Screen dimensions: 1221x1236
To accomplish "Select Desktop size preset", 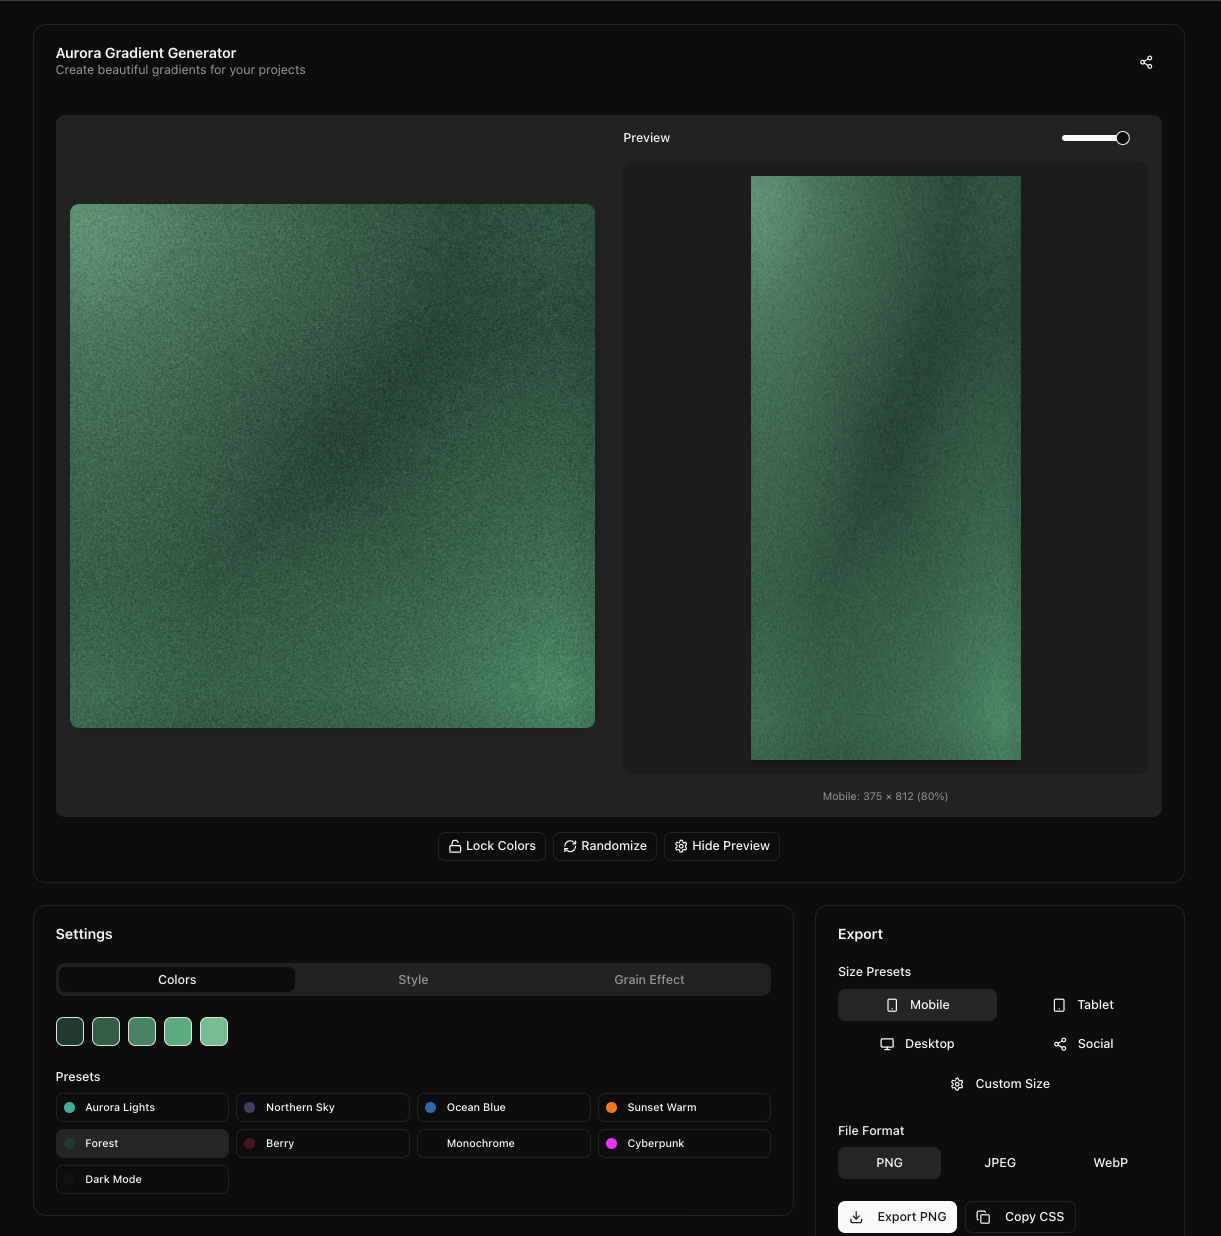I will (917, 1044).
